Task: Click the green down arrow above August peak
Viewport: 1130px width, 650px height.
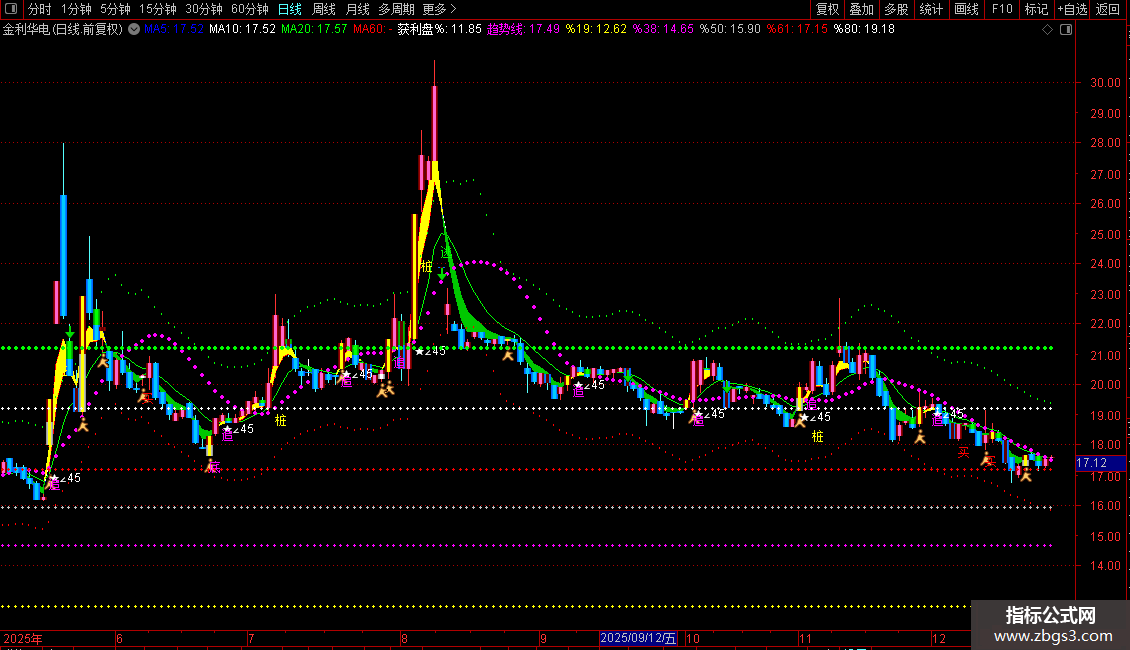Action: point(442,272)
